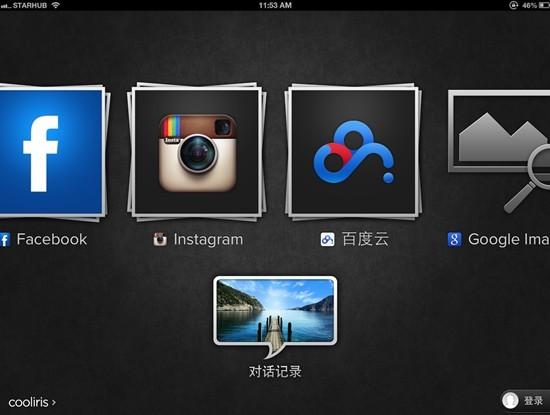This screenshot has height=415, width=550.
Task: Click small Baidu cloud icon beside 百度云
Action: click(x=327, y=240)
